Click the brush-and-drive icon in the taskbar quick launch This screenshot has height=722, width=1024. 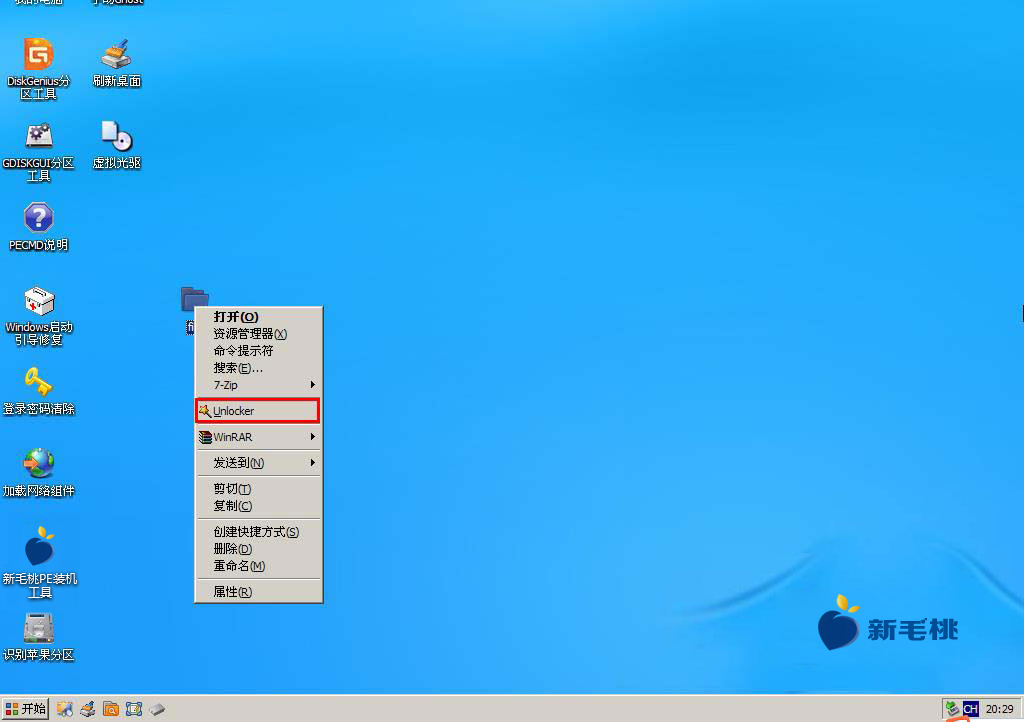click(x=88, y=709)
